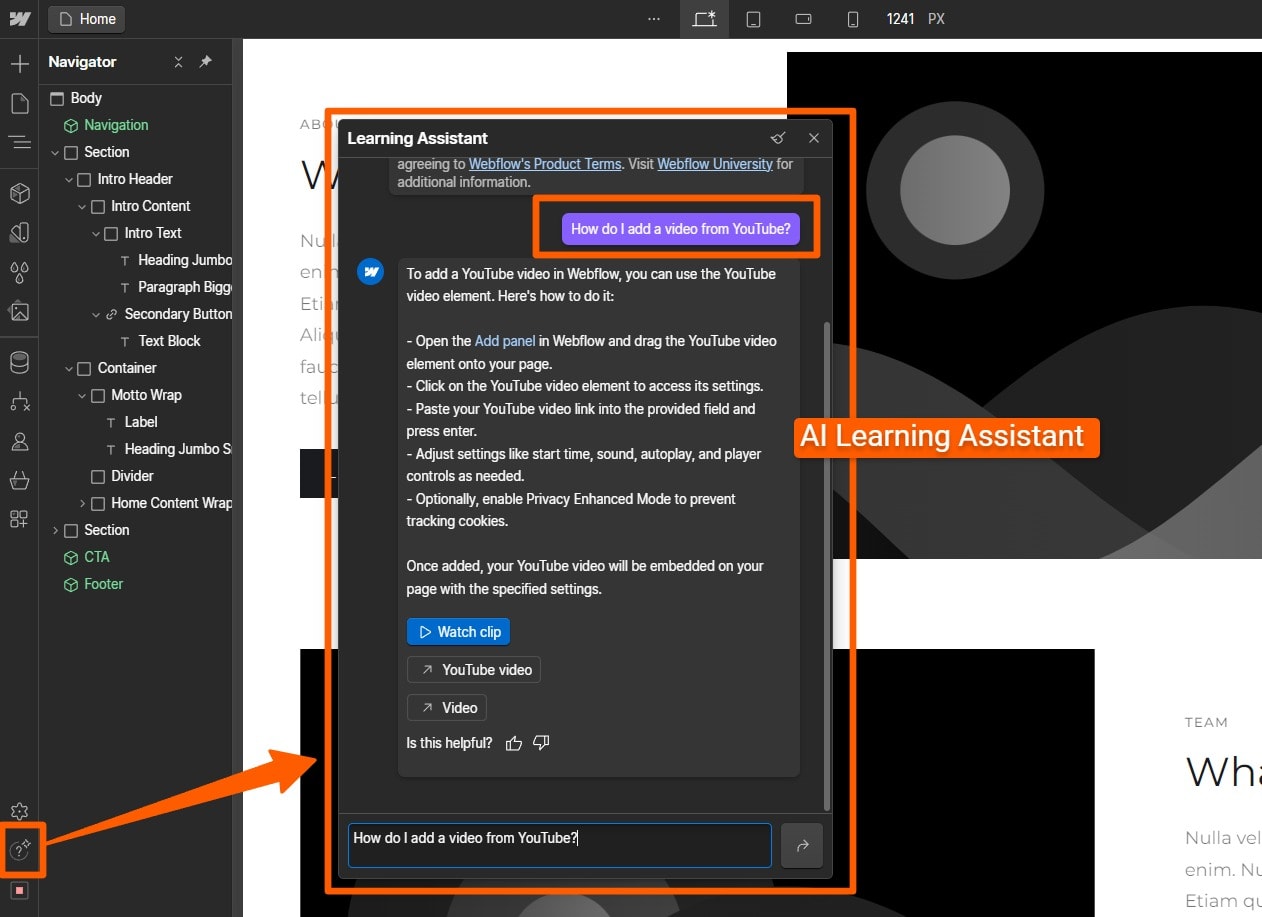Screen dimensions: 1262x917
Task: Select the mobile portrait breakpoint icon
Action: (853, 19)
